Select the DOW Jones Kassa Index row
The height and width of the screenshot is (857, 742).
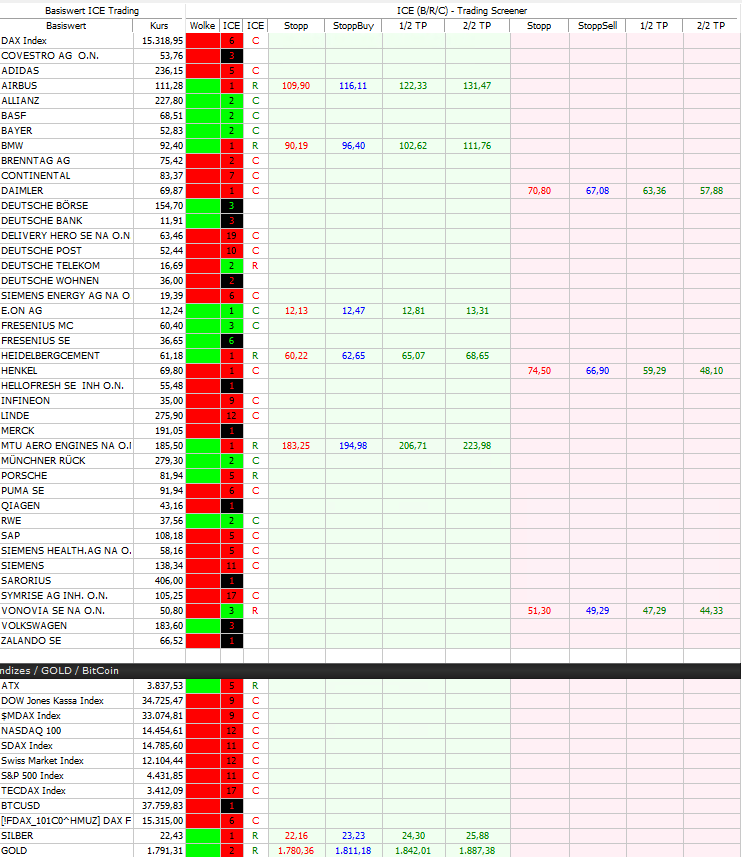[x=52, y=701]
